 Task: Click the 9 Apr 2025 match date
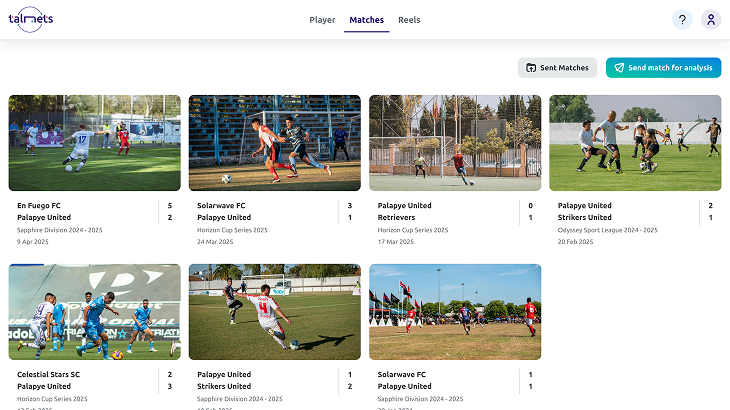(x=33, y=242)
